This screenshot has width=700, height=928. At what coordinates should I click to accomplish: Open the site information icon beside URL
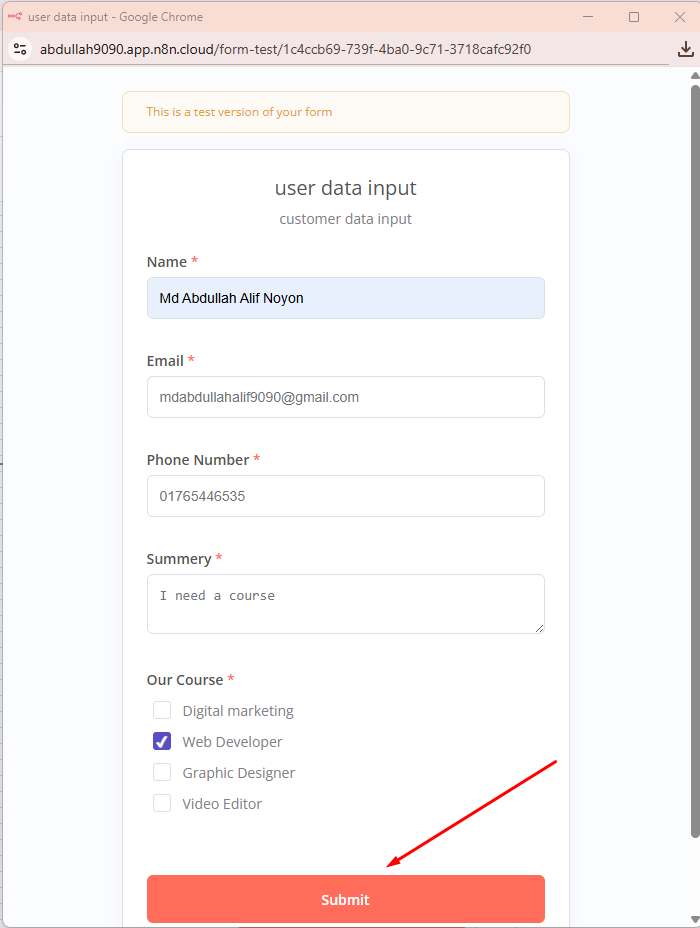point(20,49)
